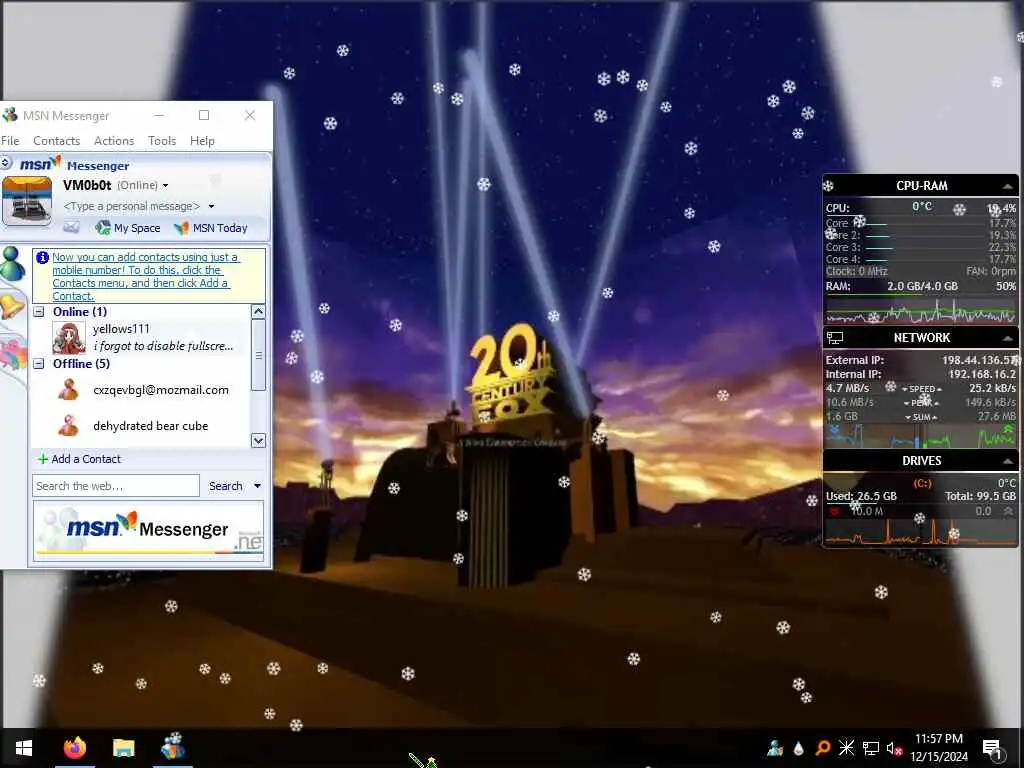1024x768 pixels.
Task: Click the personal message field
Action: click(132, 206)
